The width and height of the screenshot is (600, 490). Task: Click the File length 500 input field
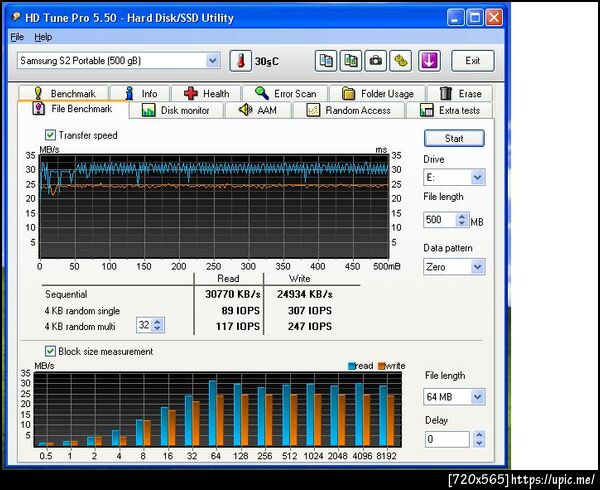click(x=440, y=220)
